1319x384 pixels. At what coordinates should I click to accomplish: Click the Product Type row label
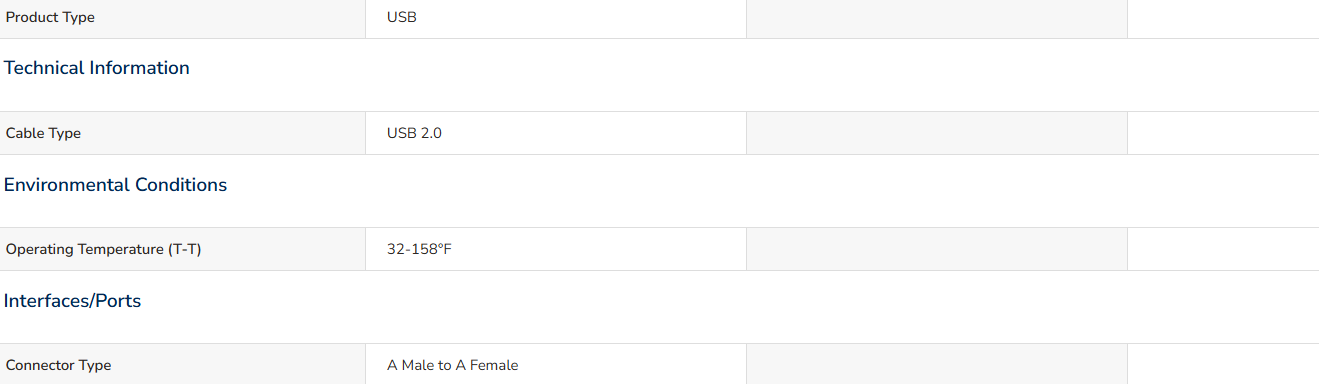pyautogui.click(x=50, y=17)
